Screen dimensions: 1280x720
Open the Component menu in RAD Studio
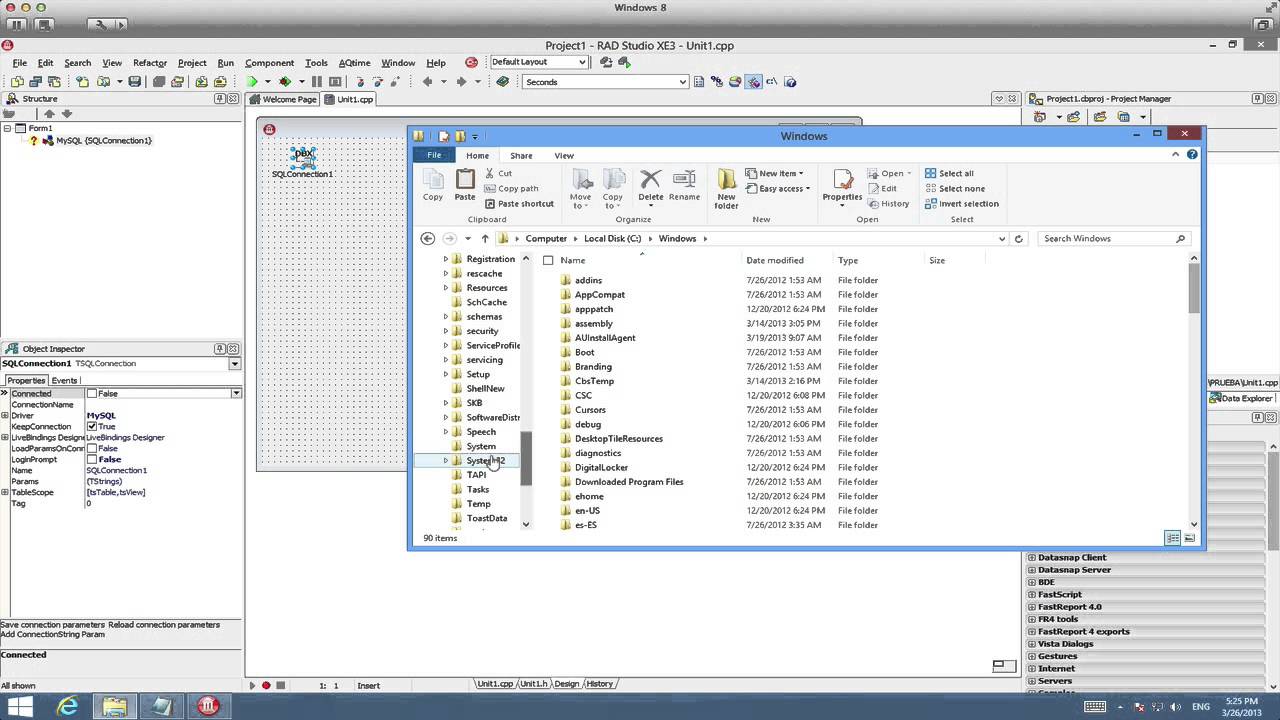pyautogui.click(x=269, y=62)
